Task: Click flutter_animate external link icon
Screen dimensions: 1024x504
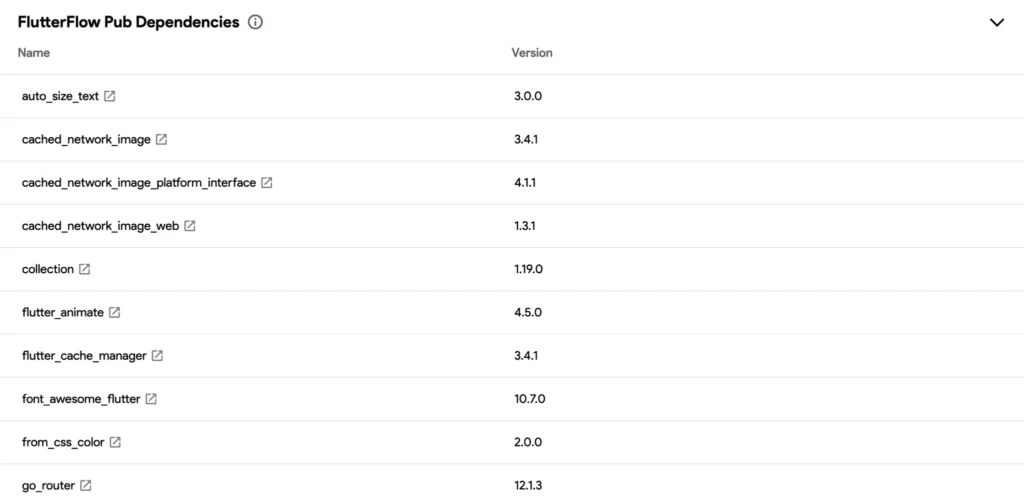Action: point(115,312)
